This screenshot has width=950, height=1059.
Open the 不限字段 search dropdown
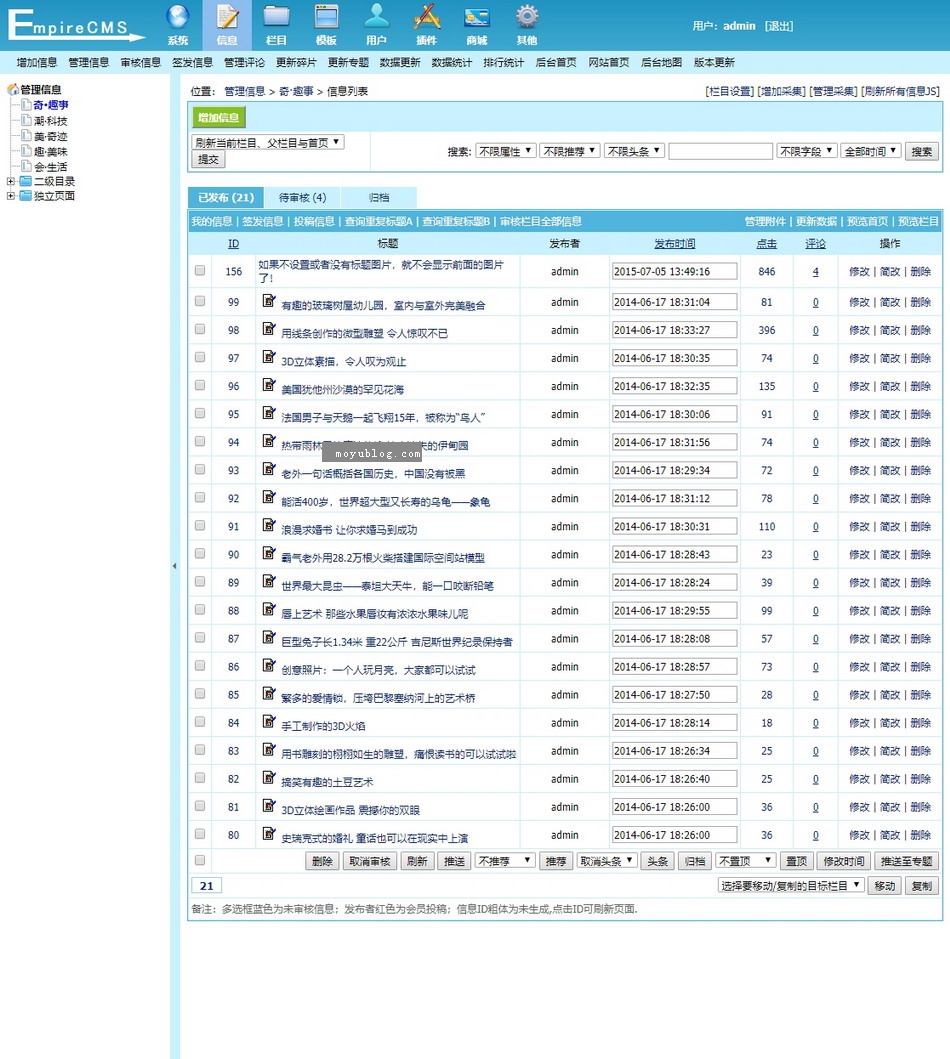pos(807,151)
